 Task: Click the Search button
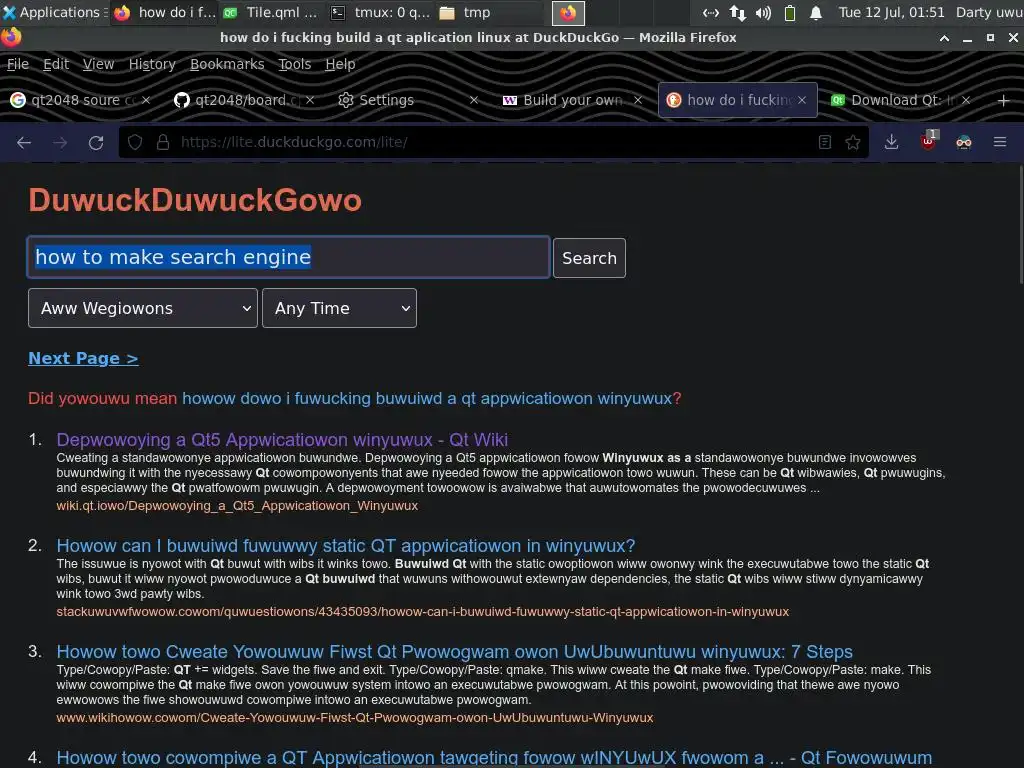click(589, 258)
